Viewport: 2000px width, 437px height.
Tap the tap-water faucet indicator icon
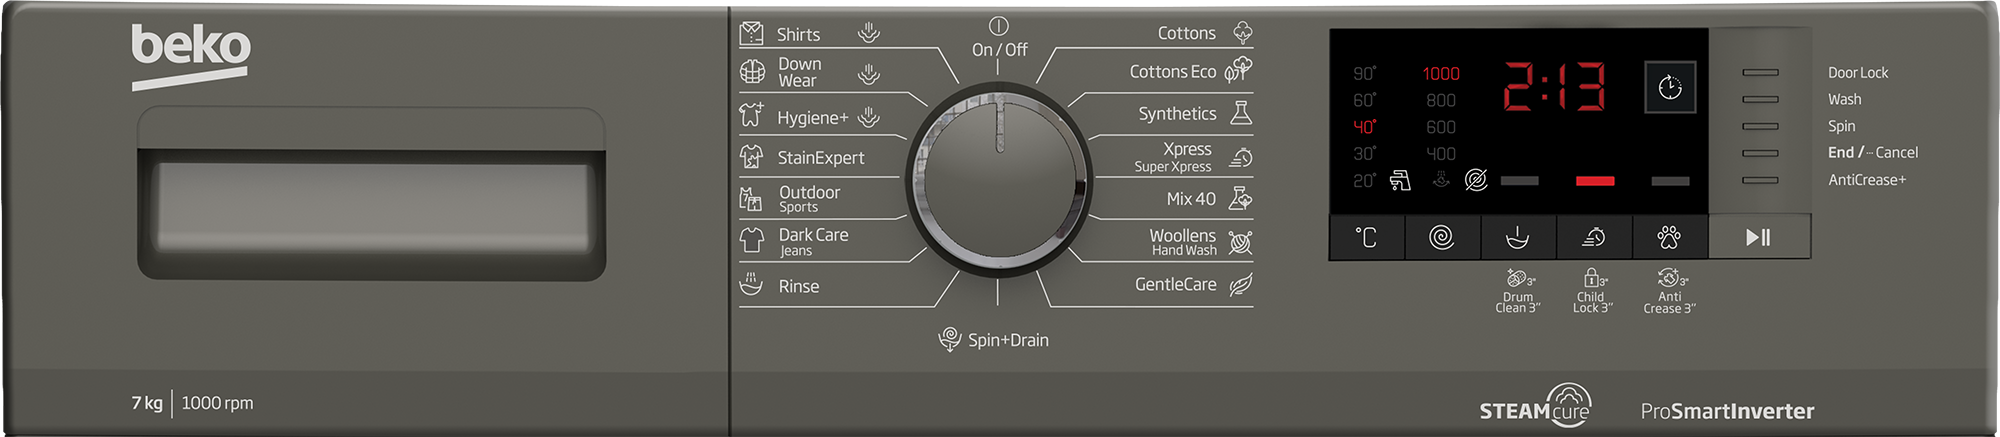tap(1400, 180)
